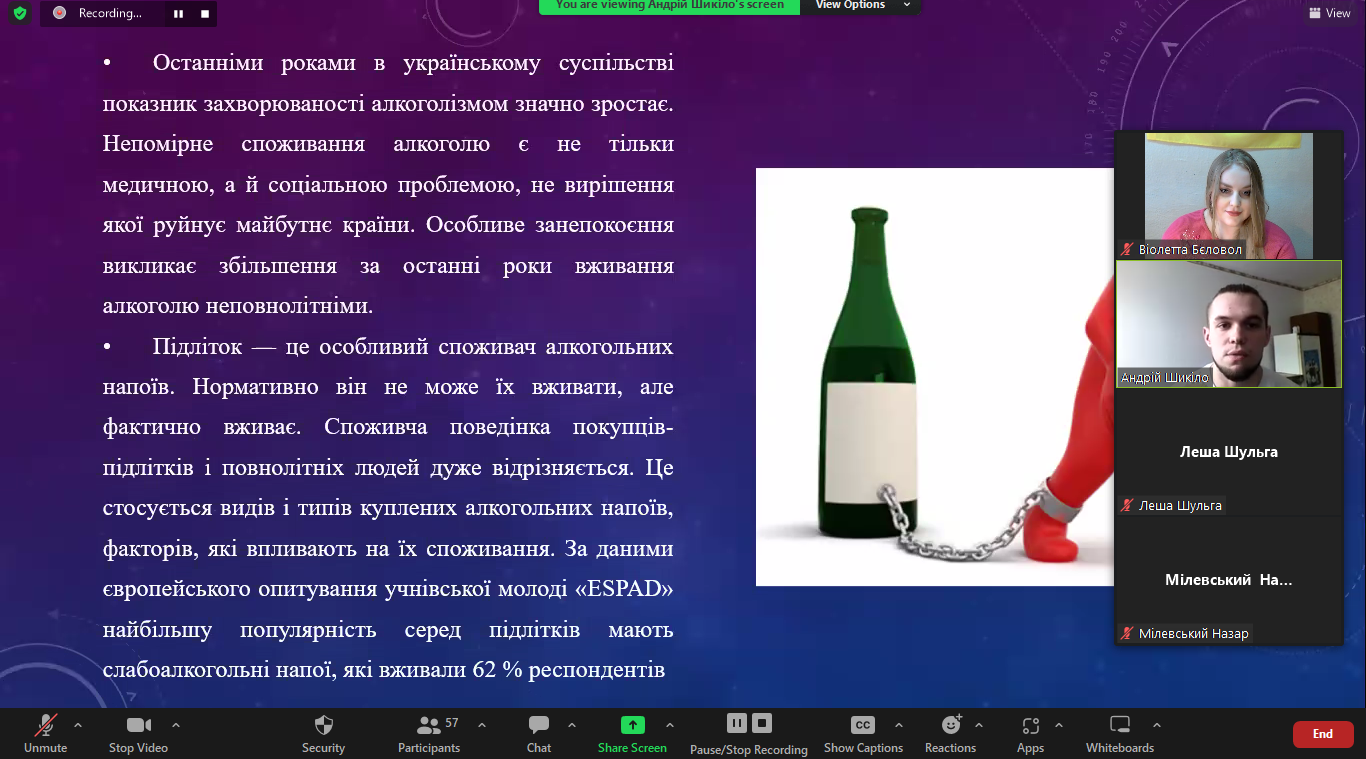
Task: Stop recording via the top-left indicator
Action: tap(204, 14)
